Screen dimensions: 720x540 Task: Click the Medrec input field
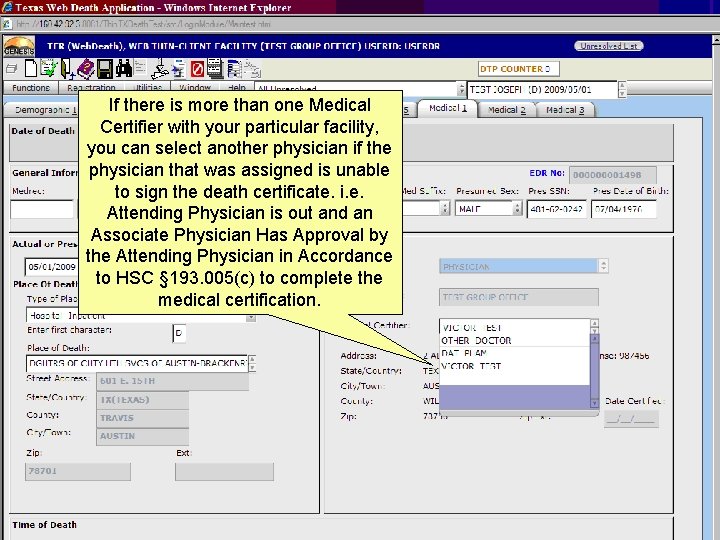pyautogui.click(x=42, y=209)
